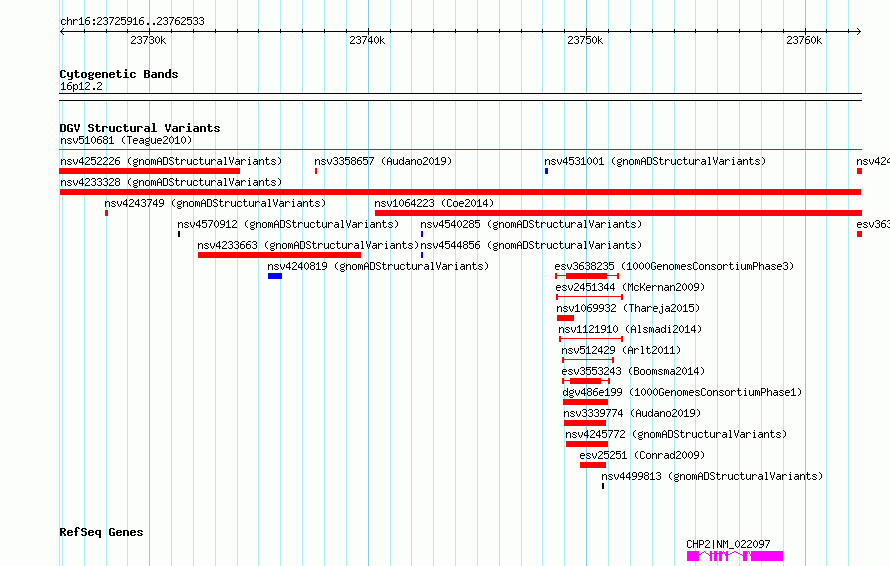Open esv2451344 (McKernan2009) label
Screen dimensions: 890x566
(631, 287)
